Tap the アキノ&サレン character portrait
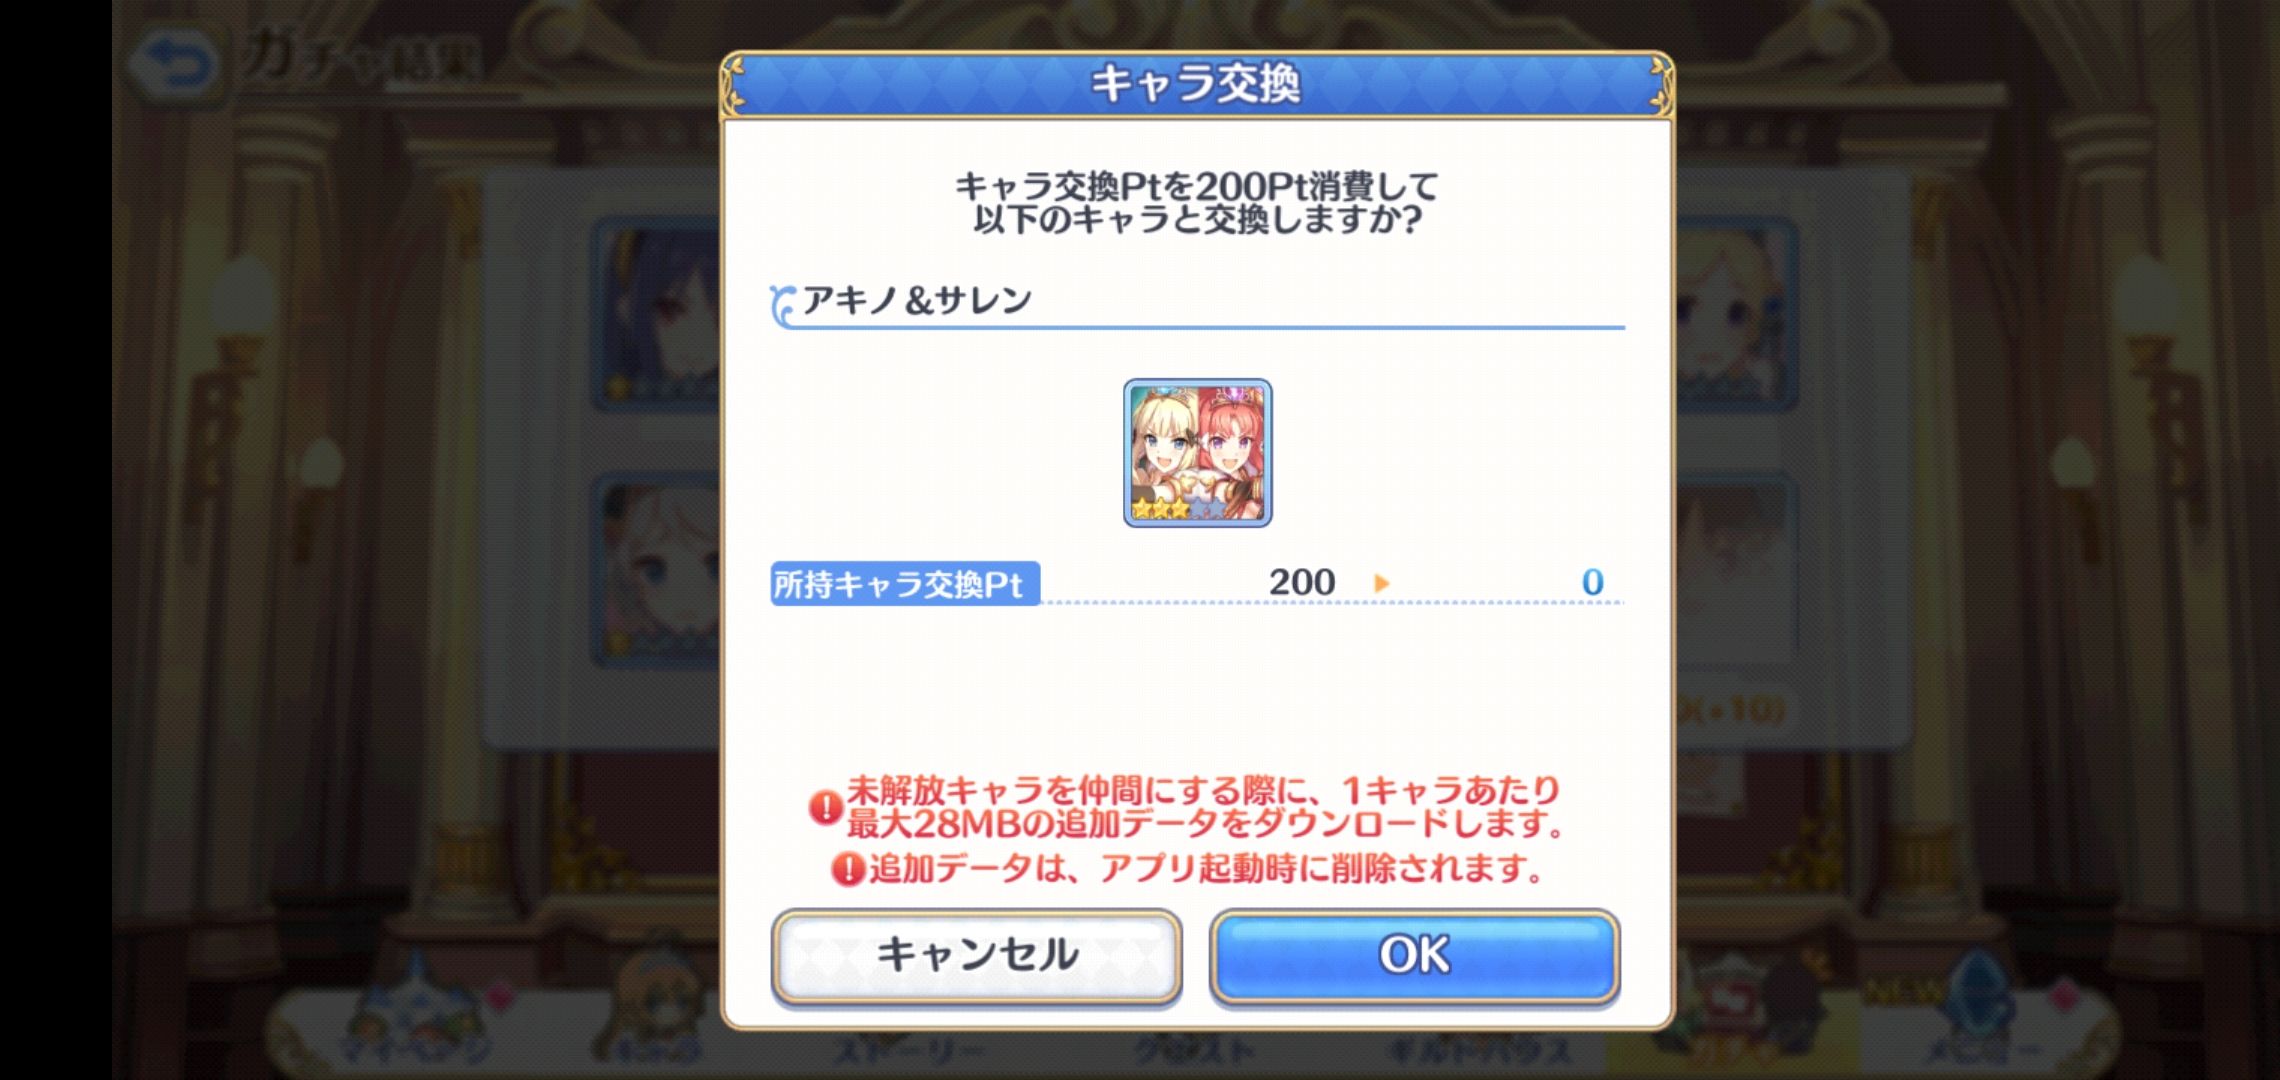 click(x=1197, y=453)
